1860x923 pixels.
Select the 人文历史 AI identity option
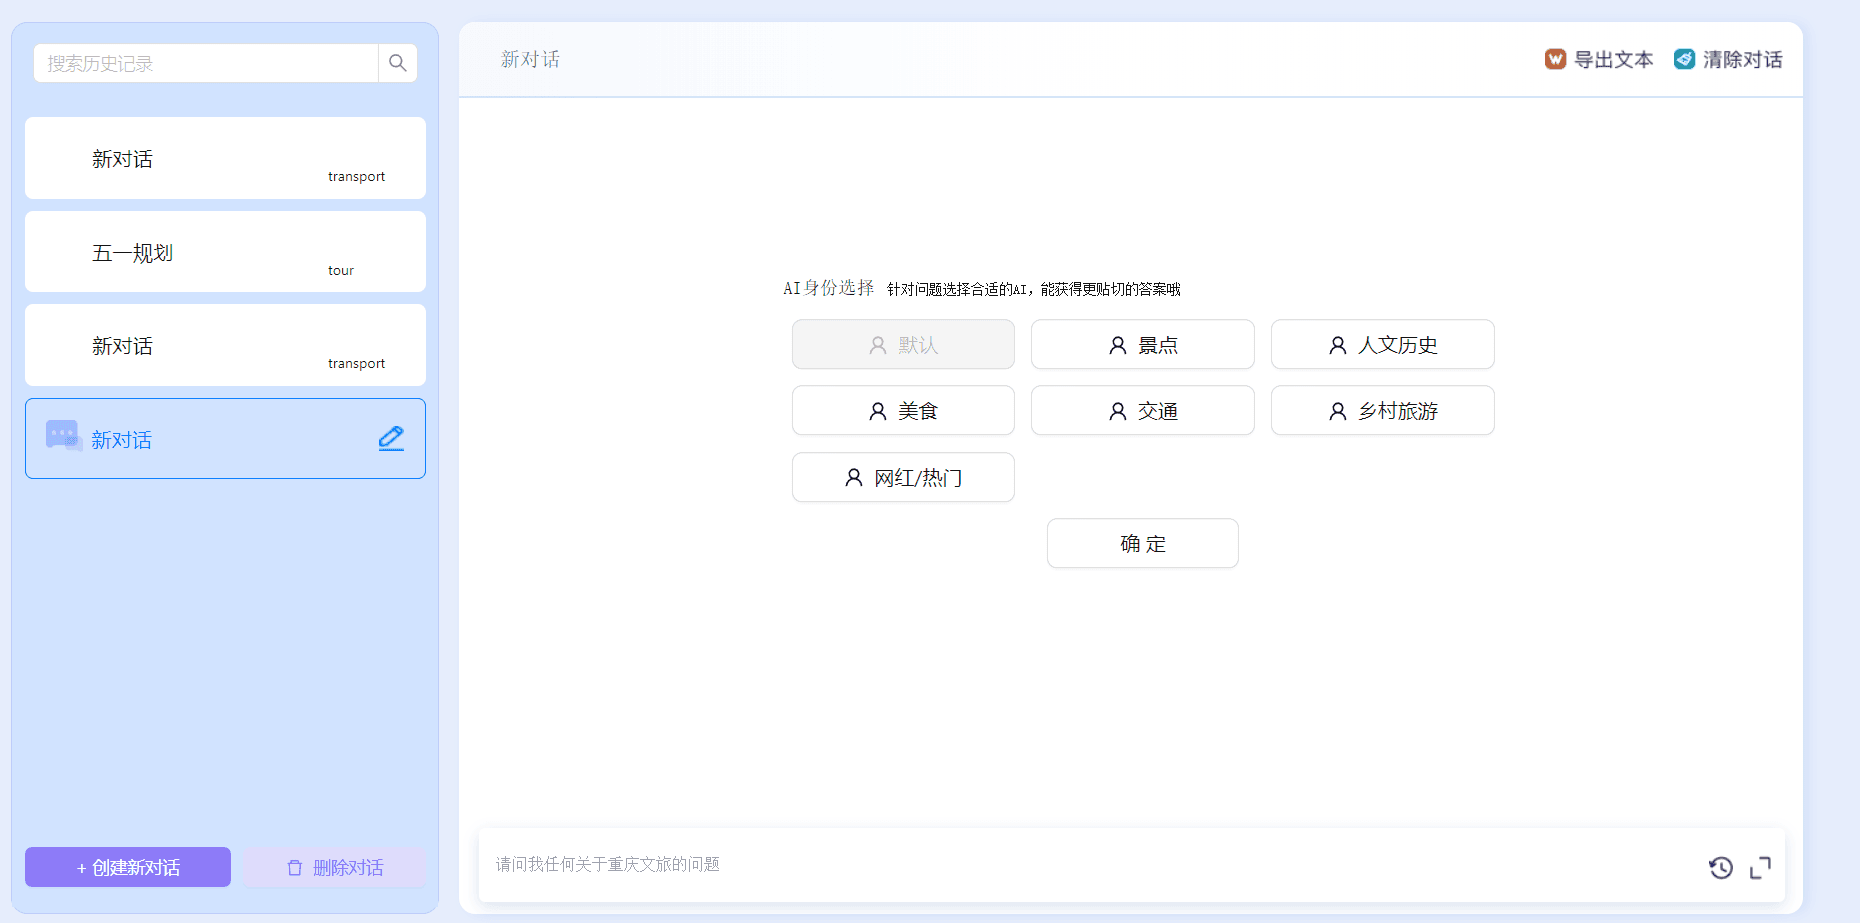[x=1382, y=345]
